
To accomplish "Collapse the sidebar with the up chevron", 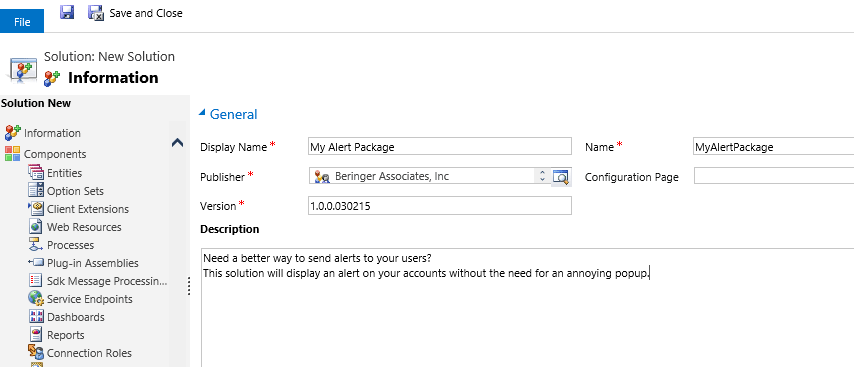I will coord(178,143).
